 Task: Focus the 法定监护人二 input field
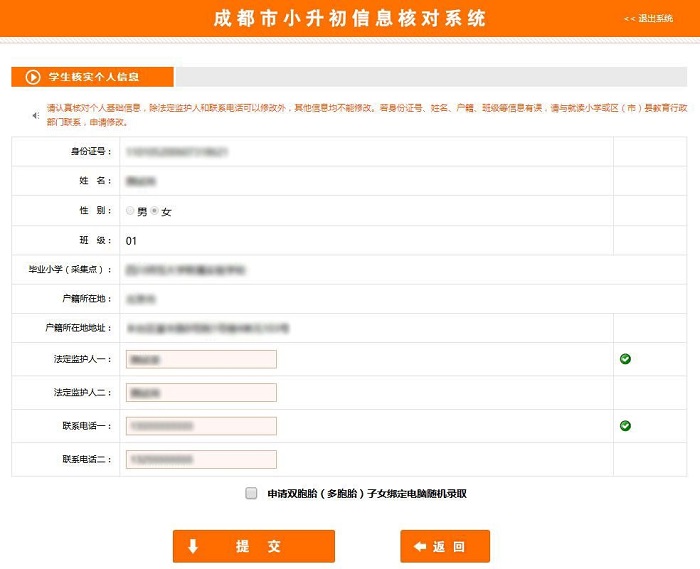[x=201, y=392]
